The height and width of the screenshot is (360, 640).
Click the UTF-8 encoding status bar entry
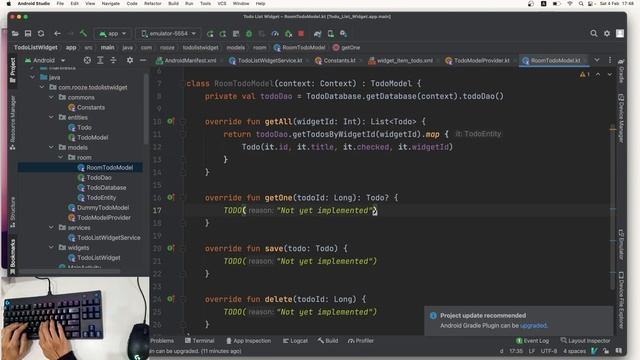[549, 351]
